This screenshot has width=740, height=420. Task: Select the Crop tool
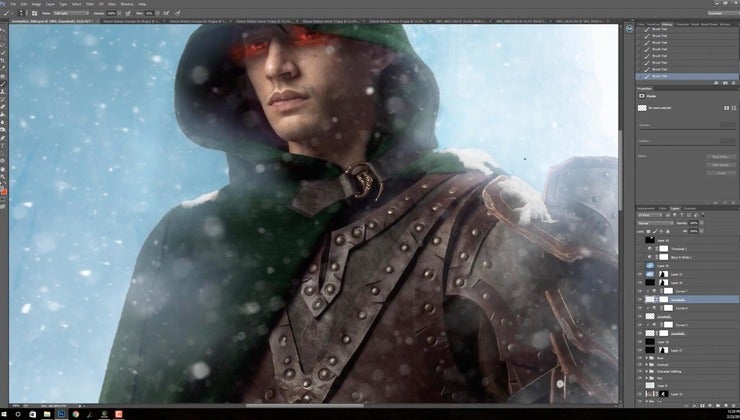tap(4, 60)
